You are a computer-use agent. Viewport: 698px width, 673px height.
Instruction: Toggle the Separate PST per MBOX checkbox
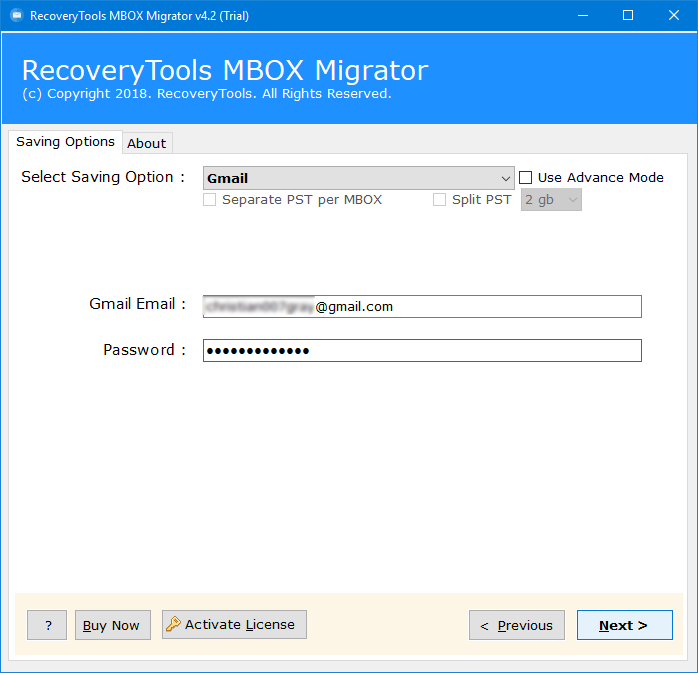coord(210,199)
